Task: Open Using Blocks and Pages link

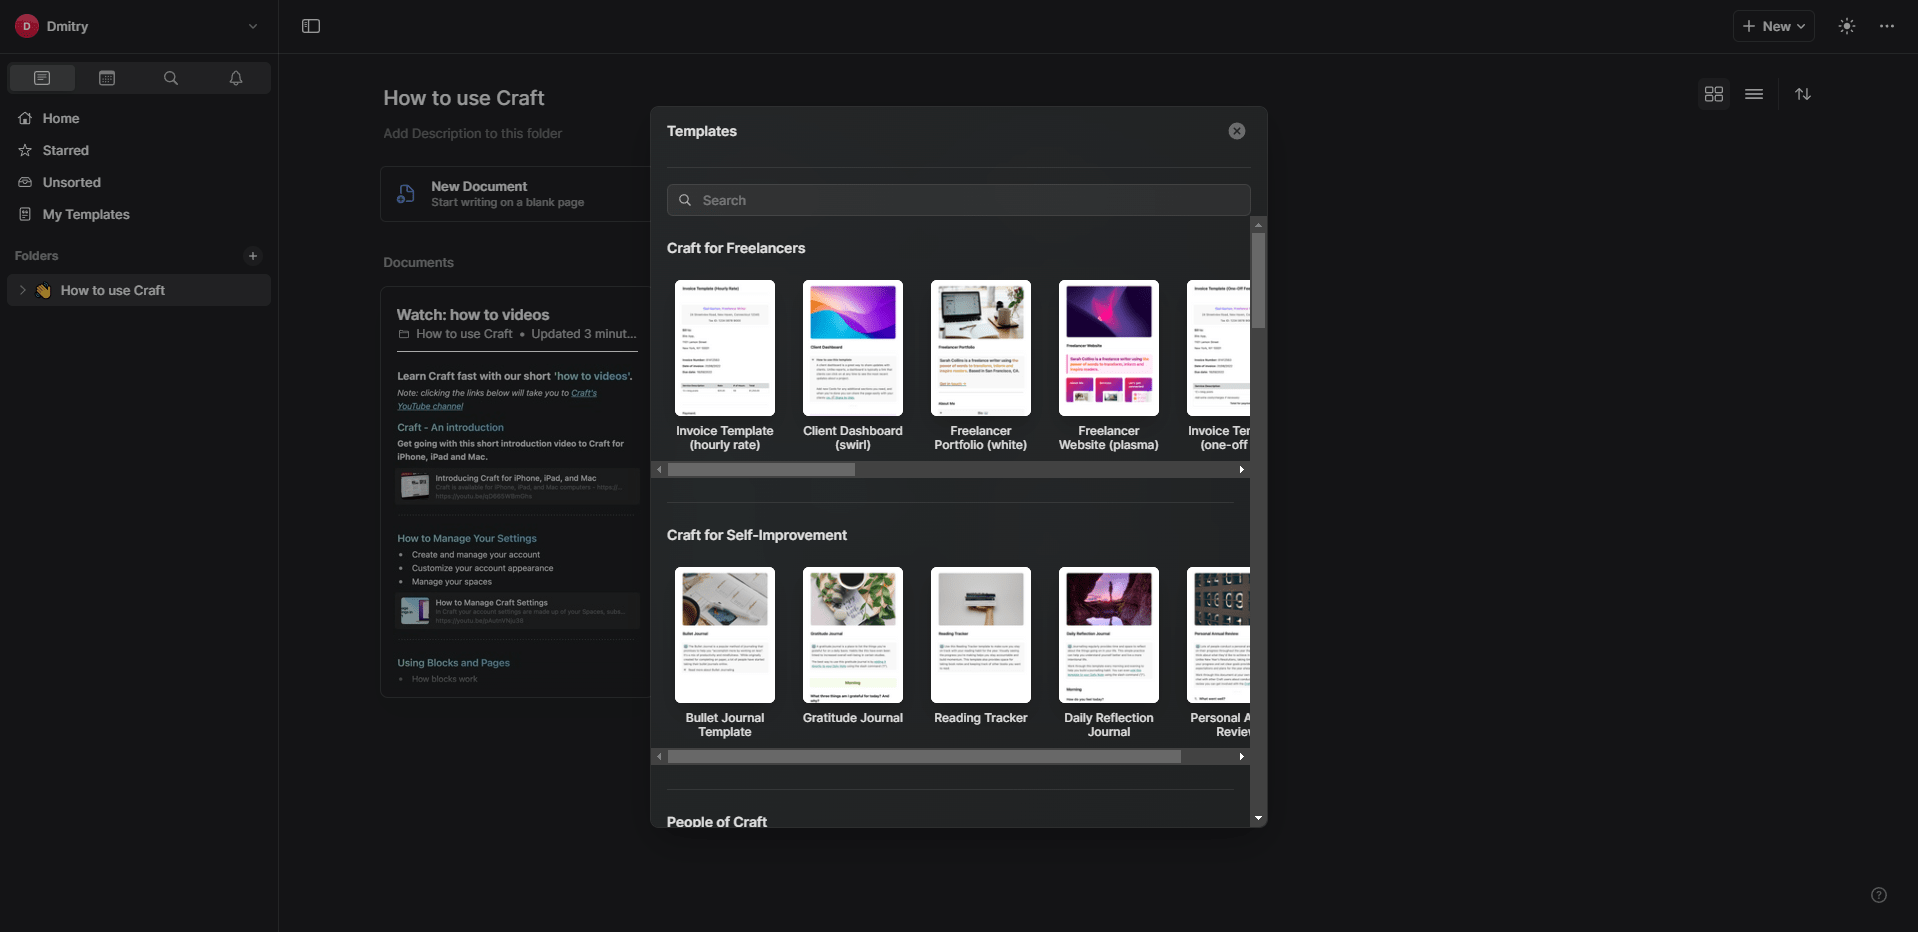Action: pyautogui.click(x=453, y=663)
